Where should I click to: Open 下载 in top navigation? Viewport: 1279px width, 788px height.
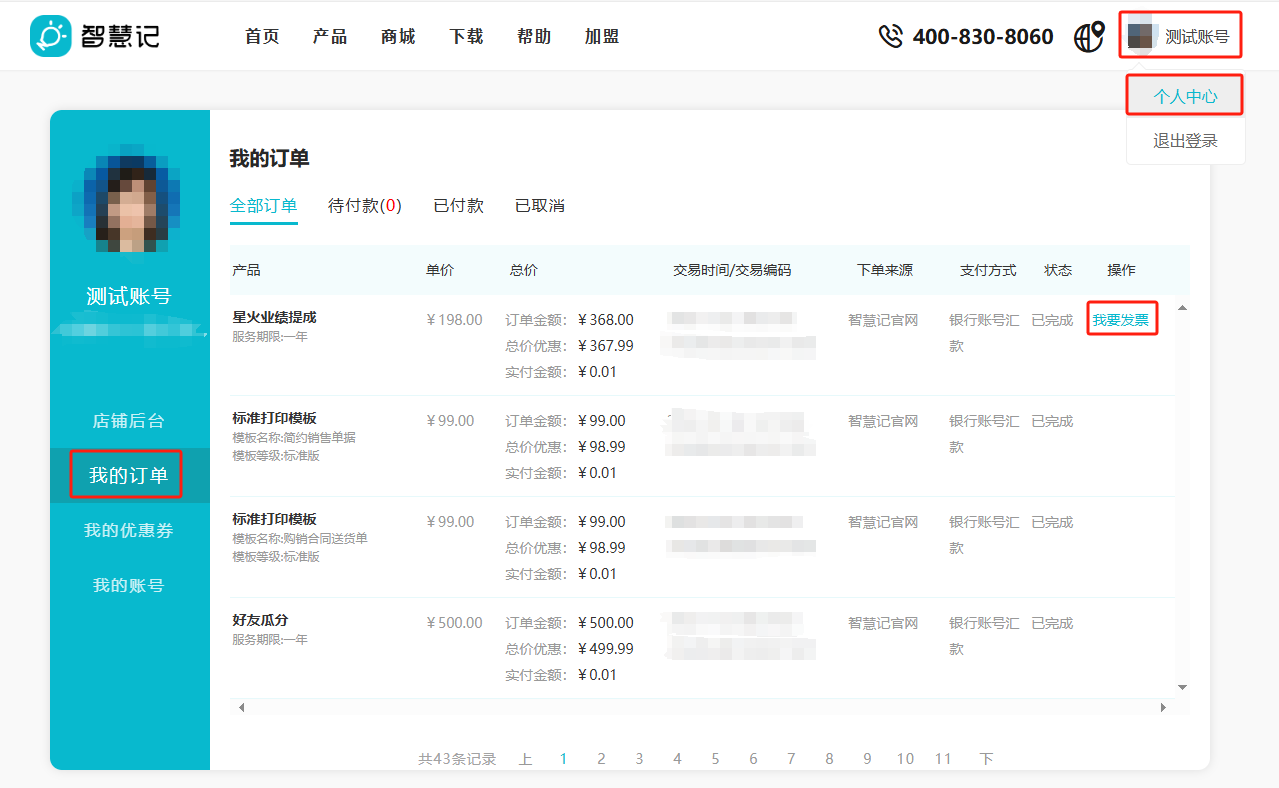coord(466,37)
